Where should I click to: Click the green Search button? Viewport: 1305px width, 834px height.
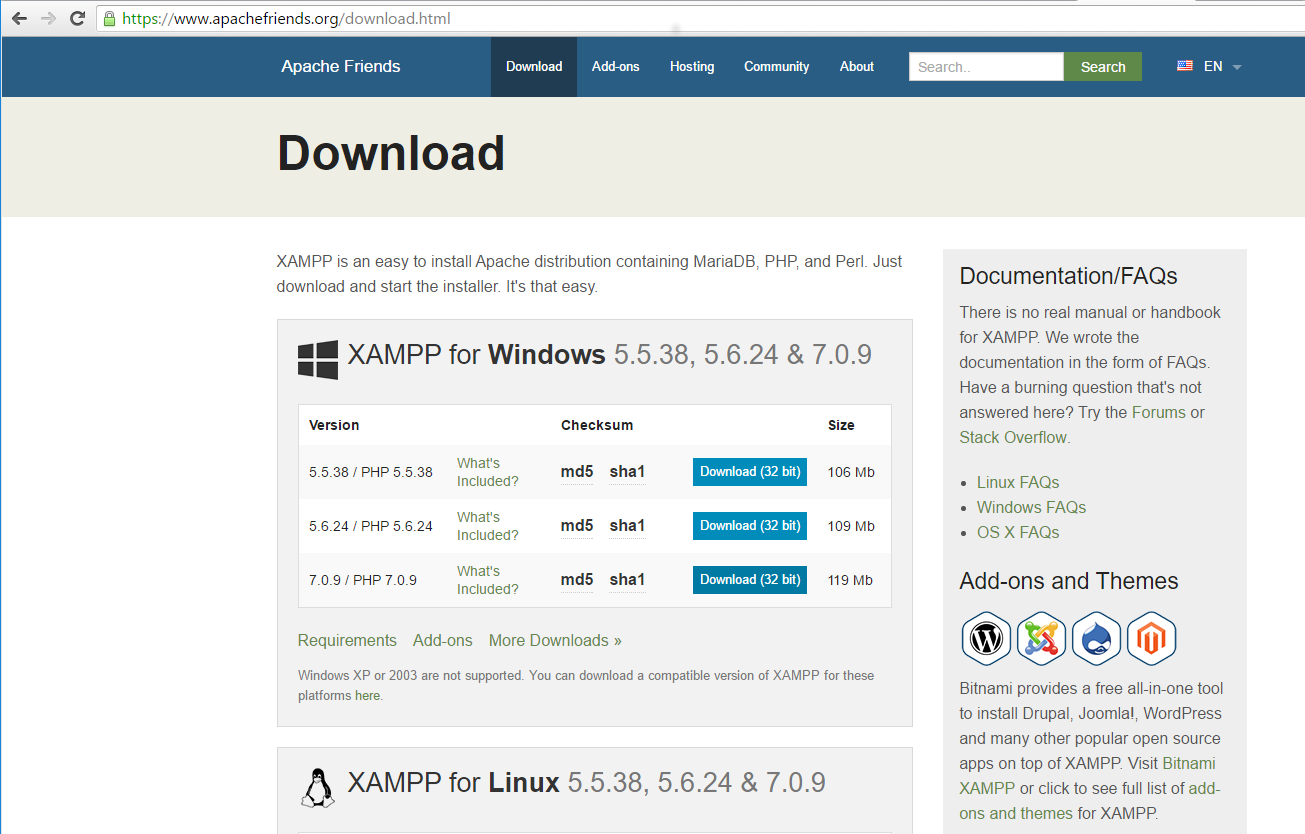tap(1103, 67)
